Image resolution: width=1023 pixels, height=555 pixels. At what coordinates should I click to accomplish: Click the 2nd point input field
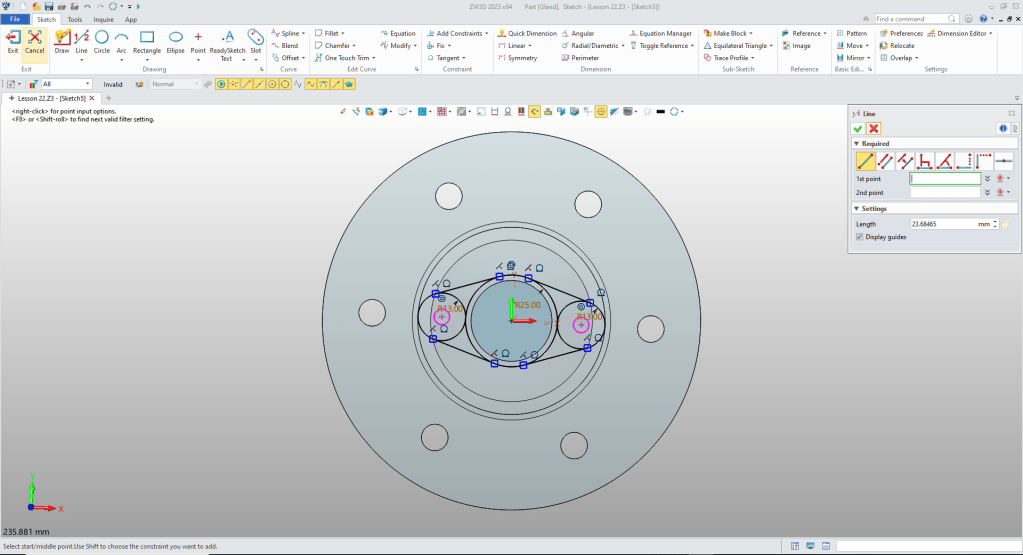point(945,192)
